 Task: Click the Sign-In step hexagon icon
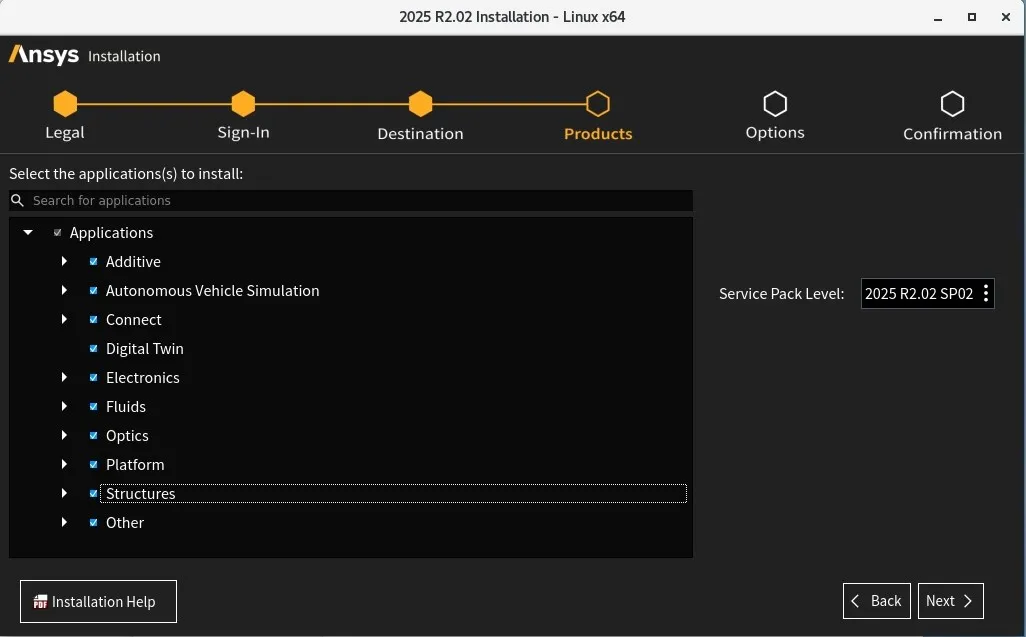(243, 103)
